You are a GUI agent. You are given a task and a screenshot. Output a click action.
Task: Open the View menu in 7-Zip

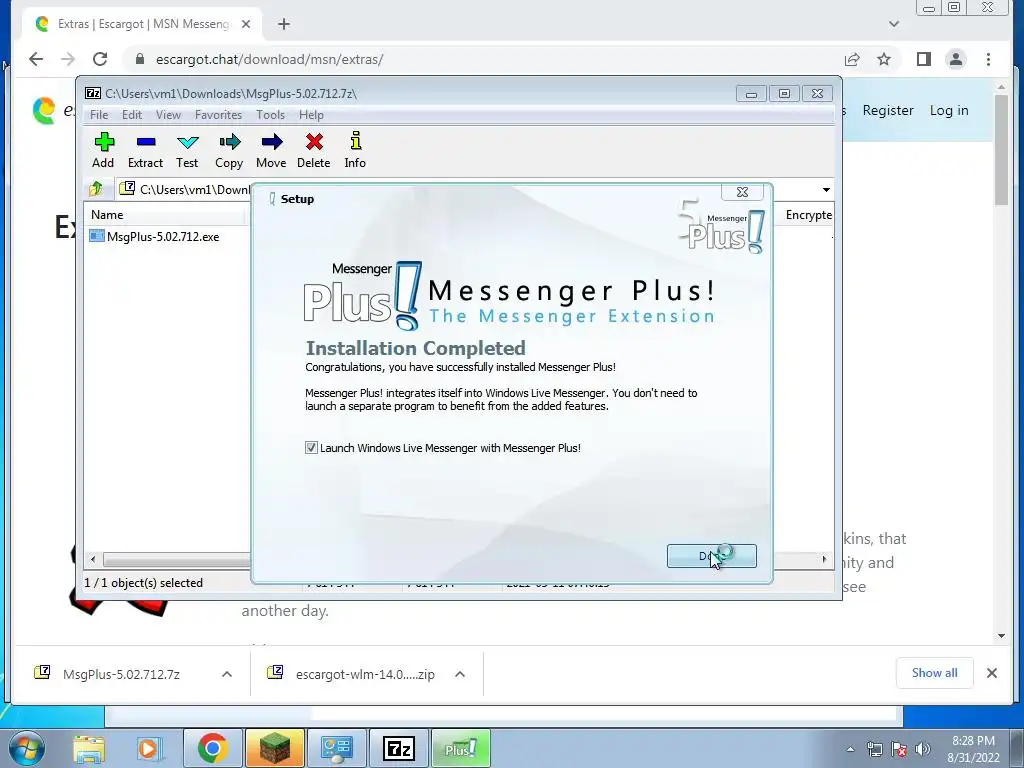pos(168,115)
